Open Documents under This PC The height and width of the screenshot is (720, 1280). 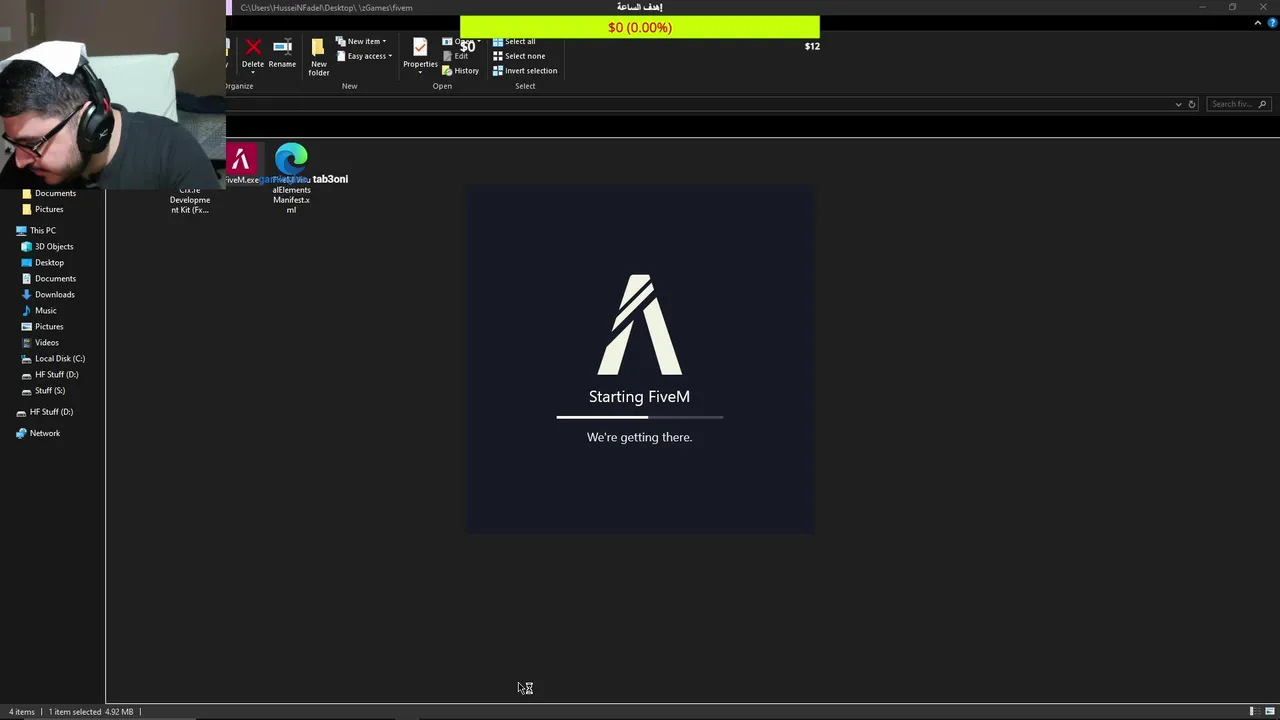tap(49, 278)
